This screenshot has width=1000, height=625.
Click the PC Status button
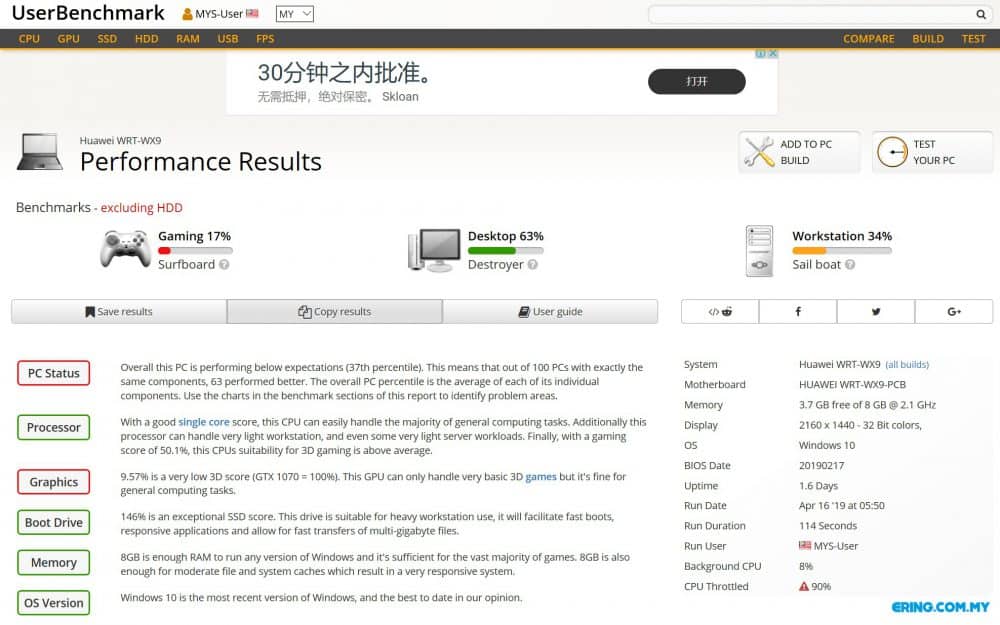click(54, 373)
